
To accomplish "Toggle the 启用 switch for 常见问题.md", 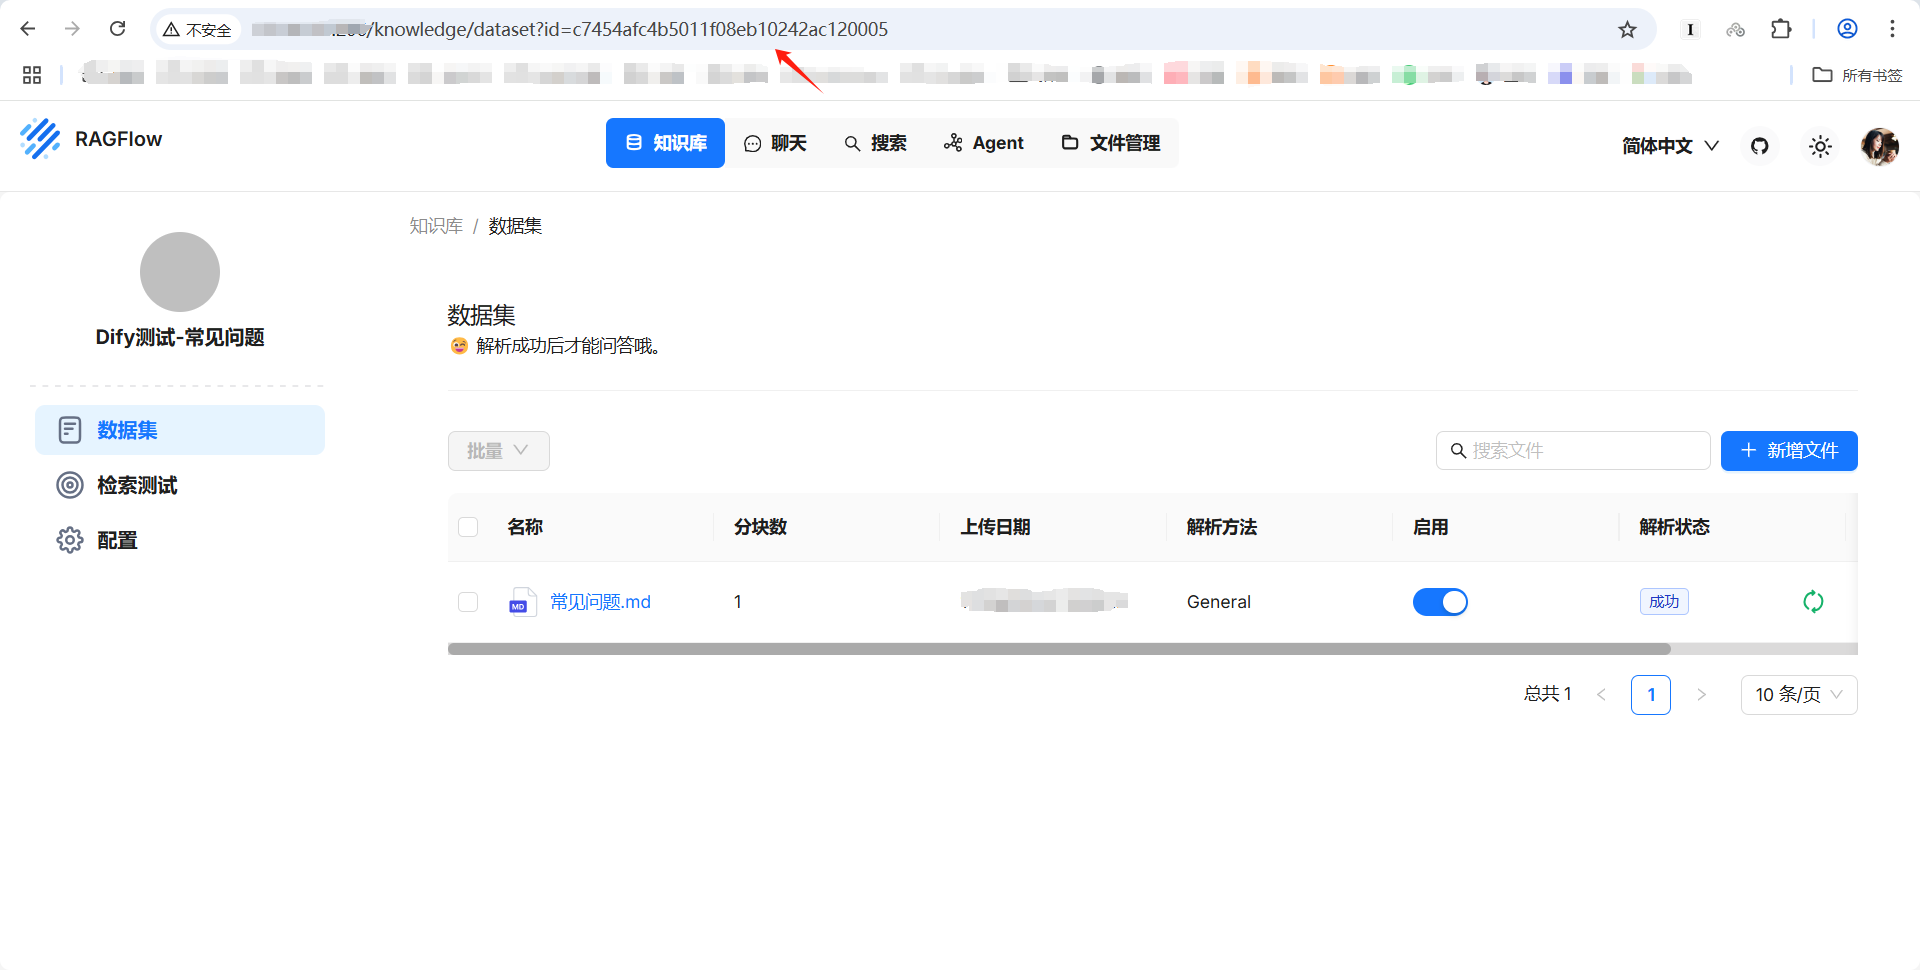I will point(1440,602).
